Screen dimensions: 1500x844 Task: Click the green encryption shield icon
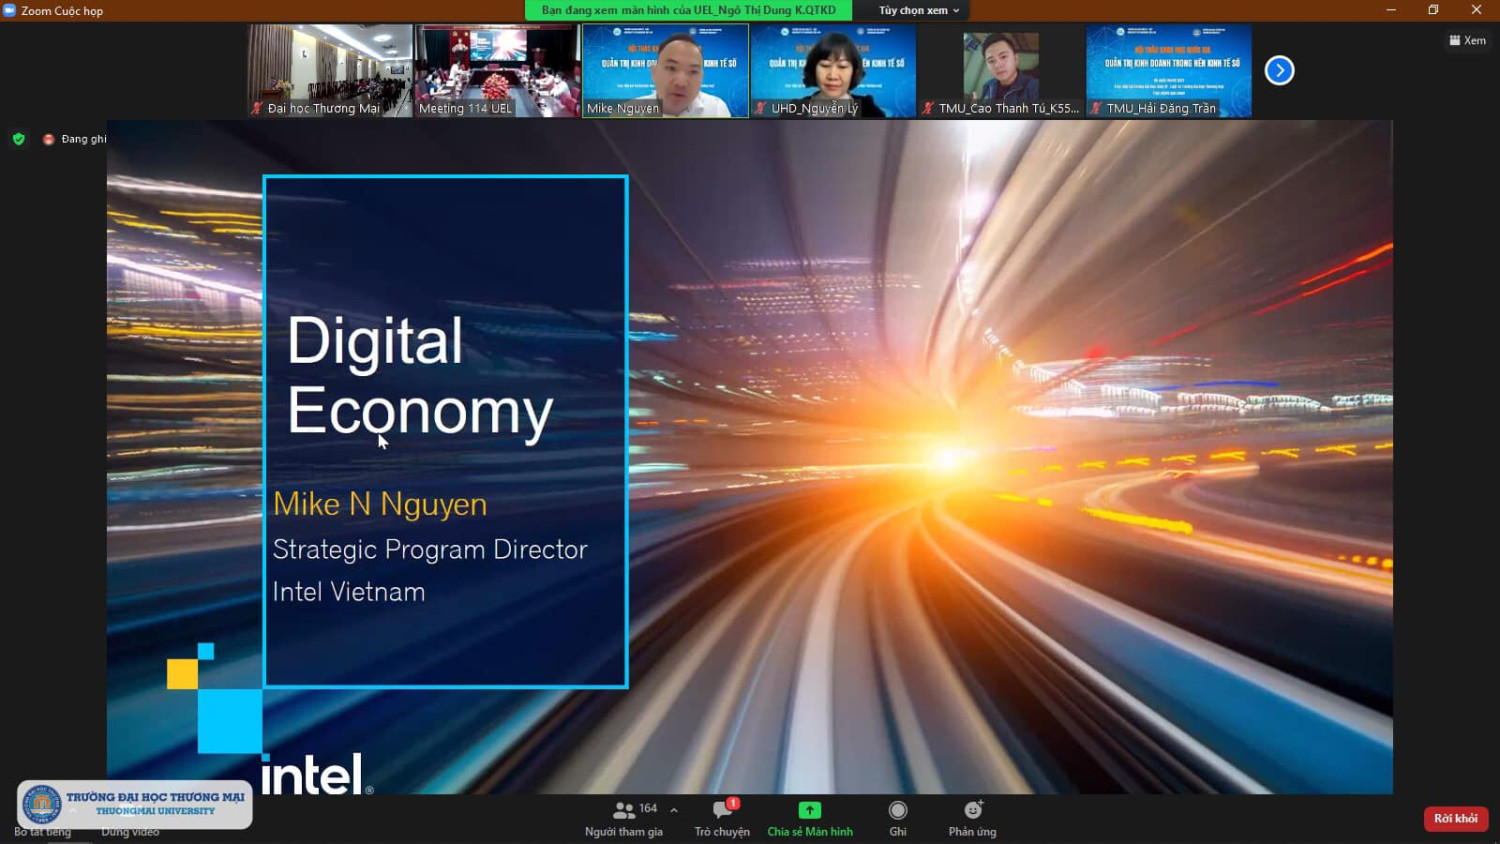19,139
